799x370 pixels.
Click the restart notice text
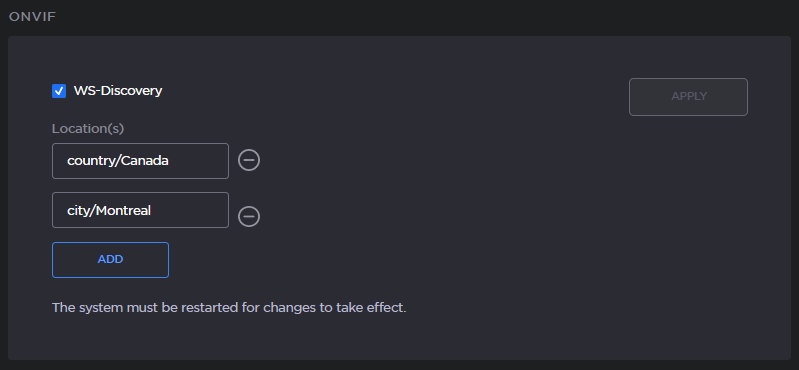pyautogui.click(x=229, y=308)
